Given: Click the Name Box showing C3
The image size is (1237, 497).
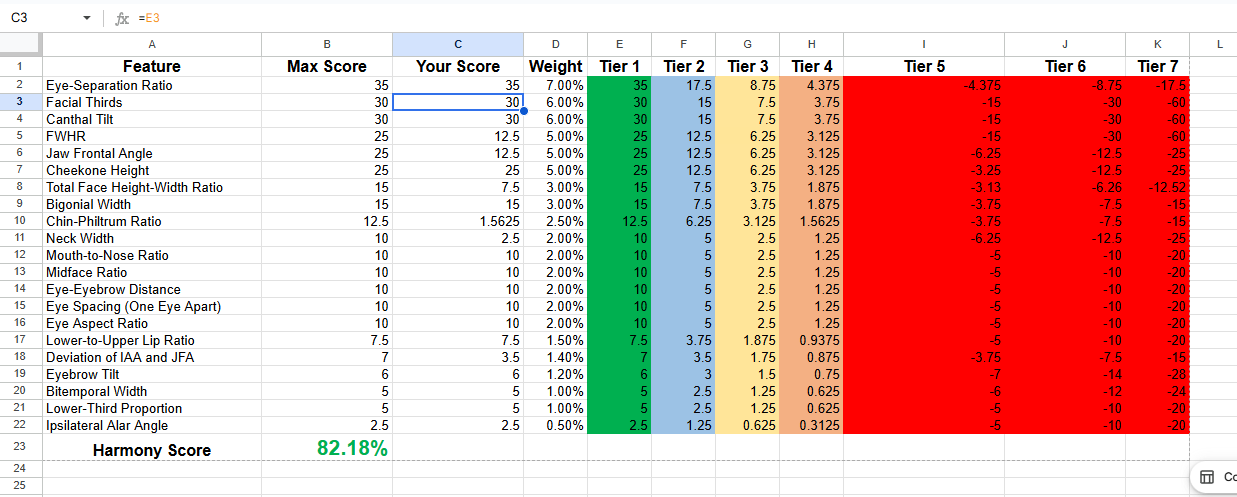Looking at the screenshot, I should [x=40, y=18].
